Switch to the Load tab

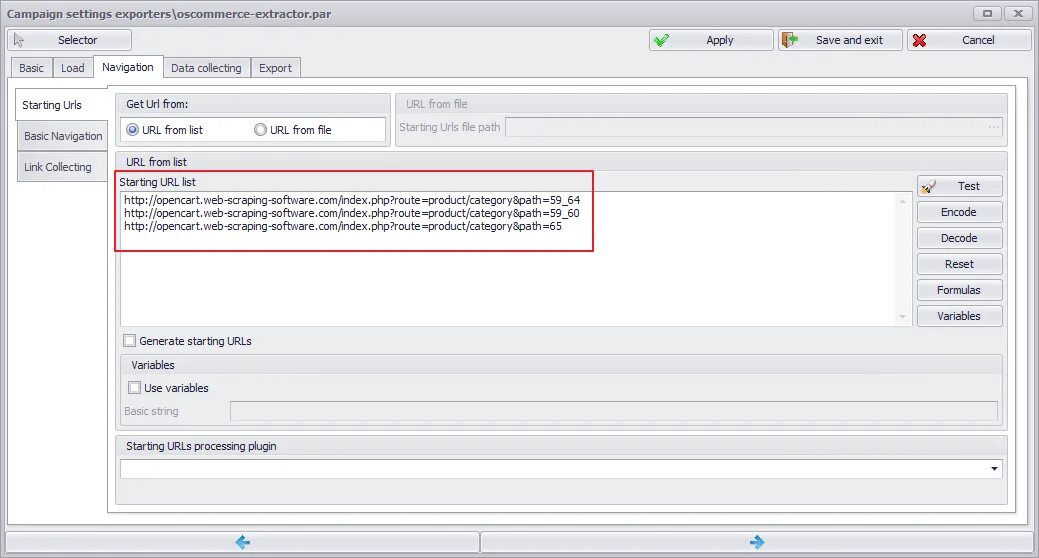coord(73,68)
